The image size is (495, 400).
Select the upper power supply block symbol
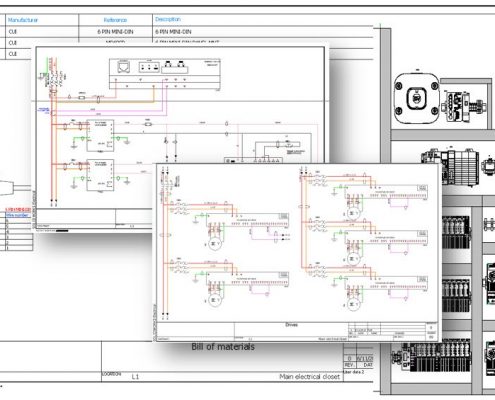pyautogui.click(x=100, y=136)
